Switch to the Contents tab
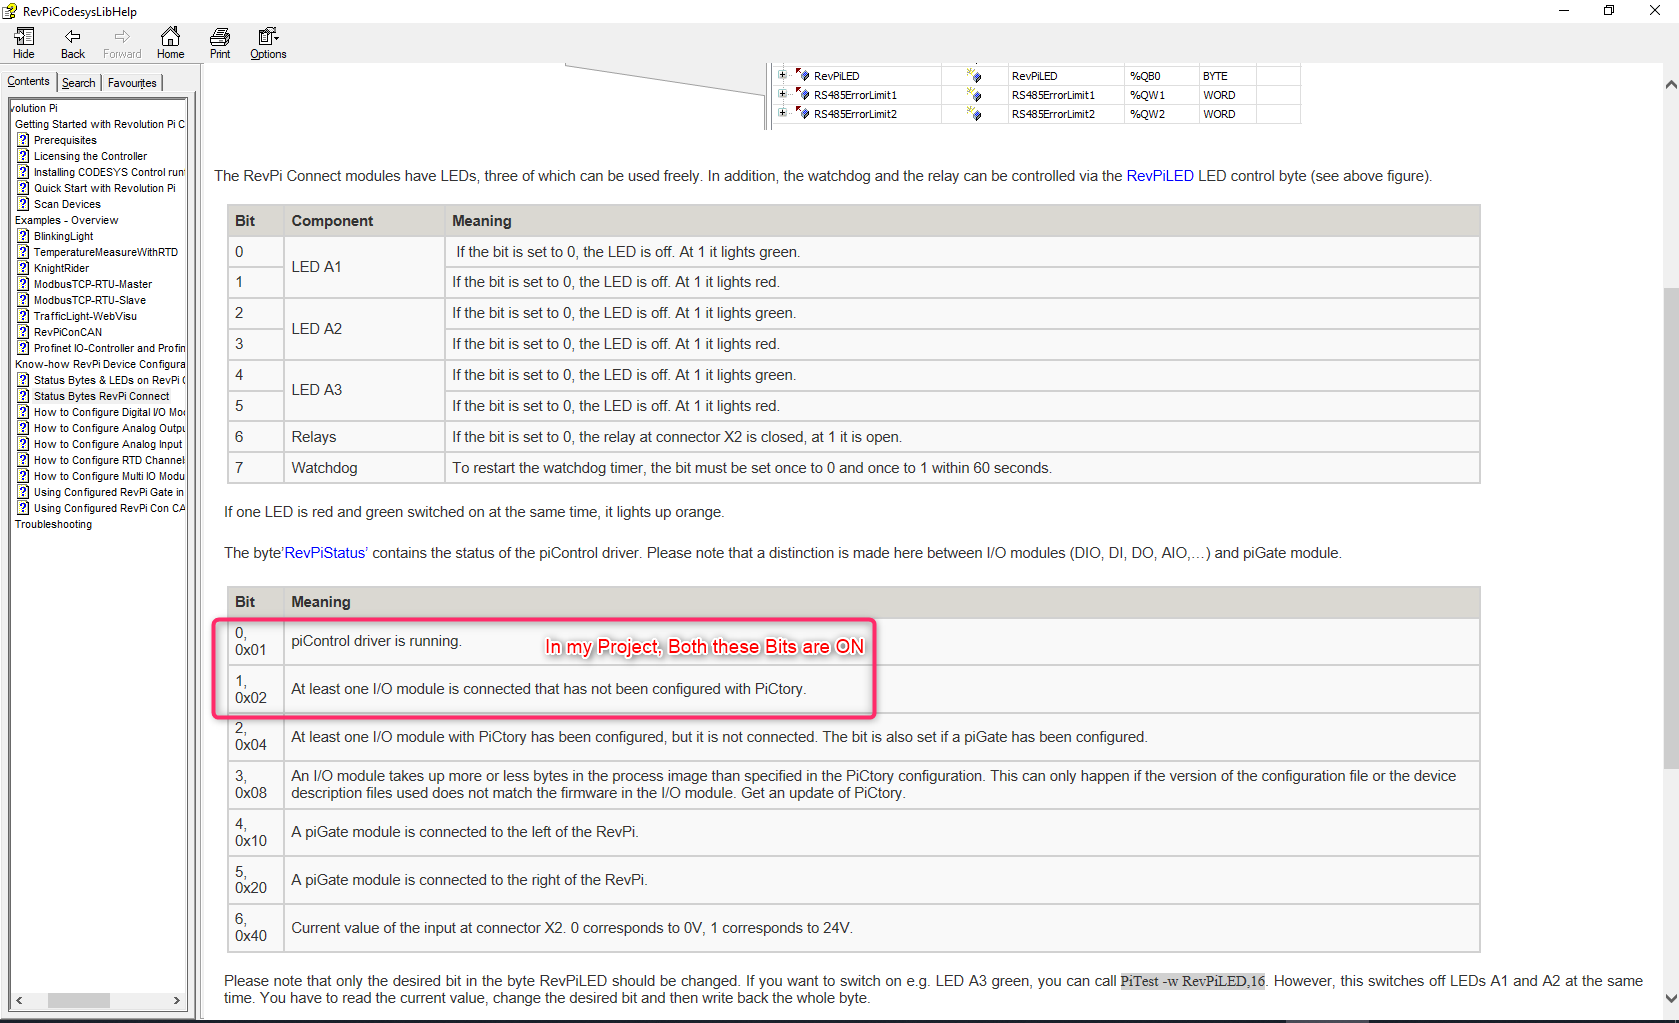Image resolution: width=1679 pixels, height=1023 pixels. click(x=28, y=82)
